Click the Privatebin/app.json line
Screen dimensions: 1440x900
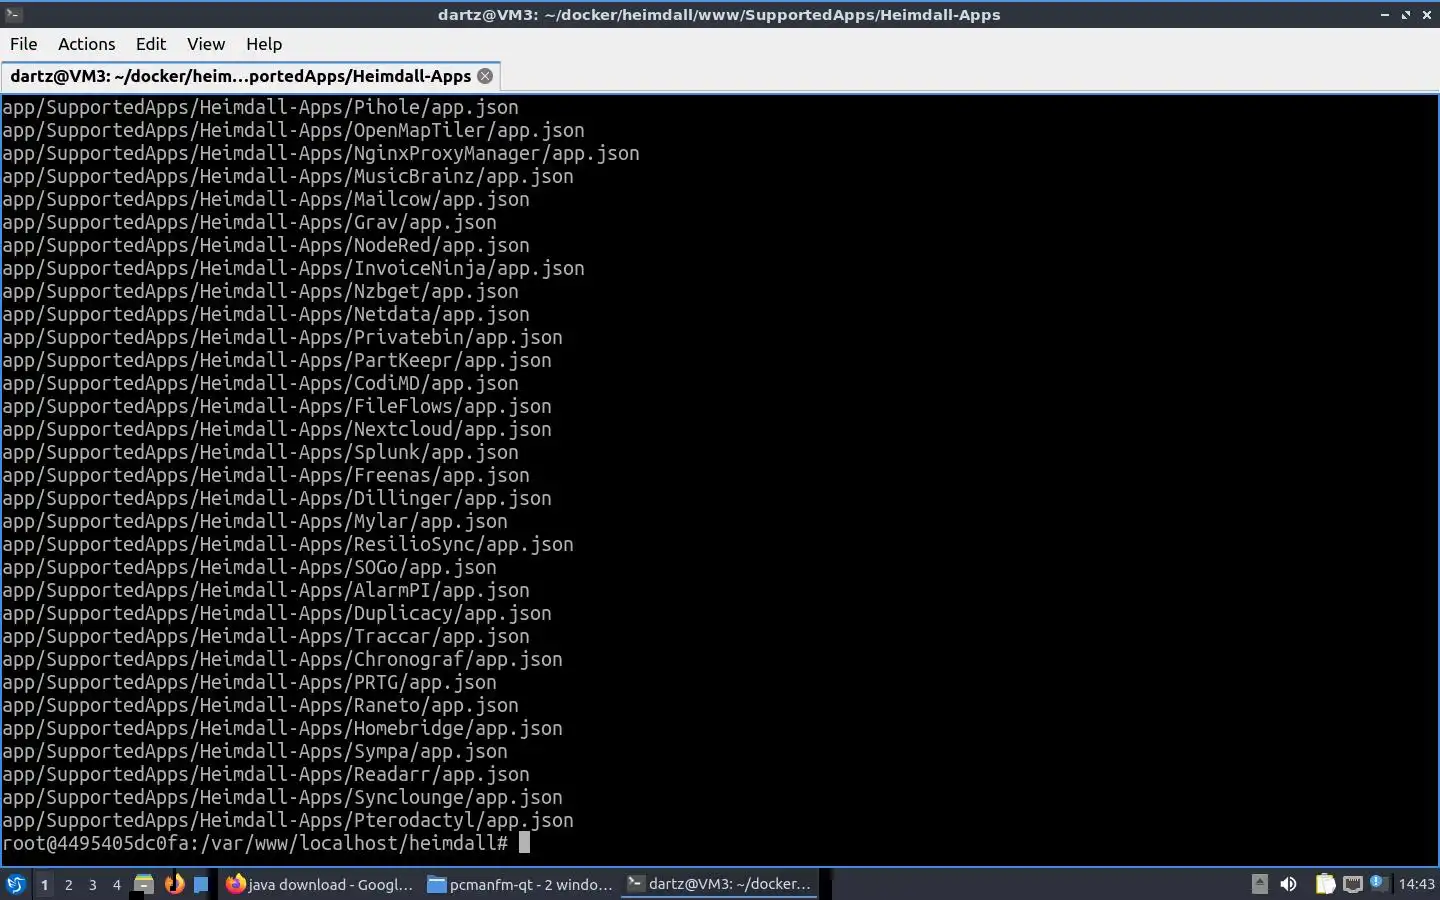pyautogui.click(x=282, y=337)
